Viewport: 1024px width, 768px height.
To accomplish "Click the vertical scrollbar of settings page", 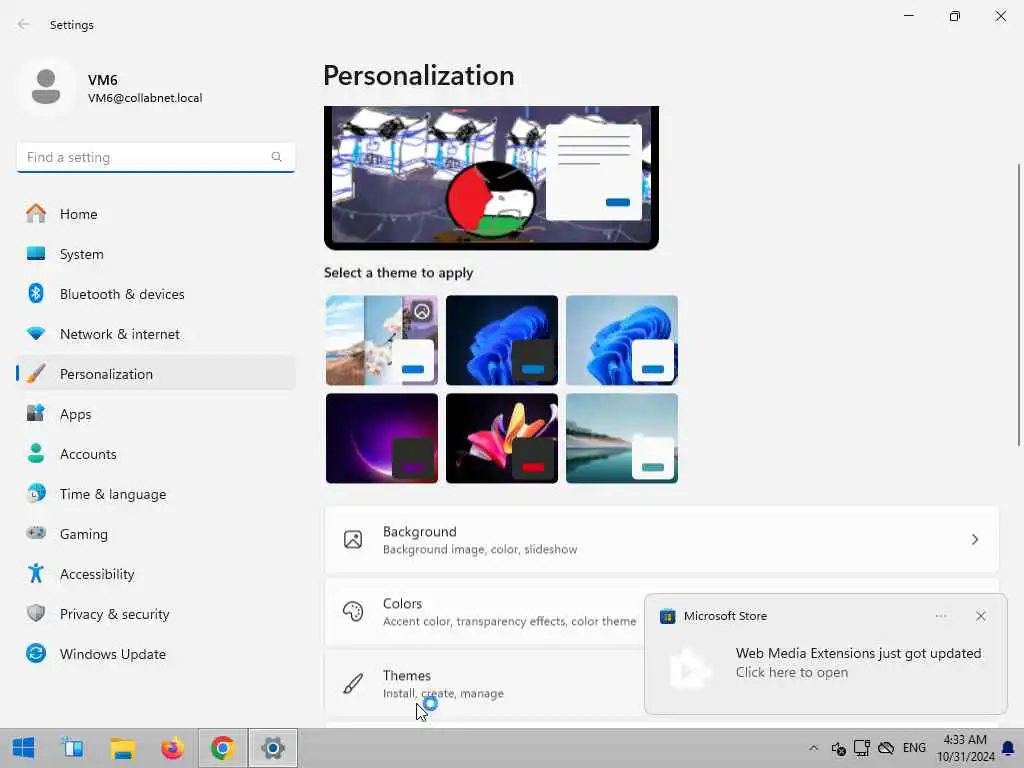I will [1019, 304].
